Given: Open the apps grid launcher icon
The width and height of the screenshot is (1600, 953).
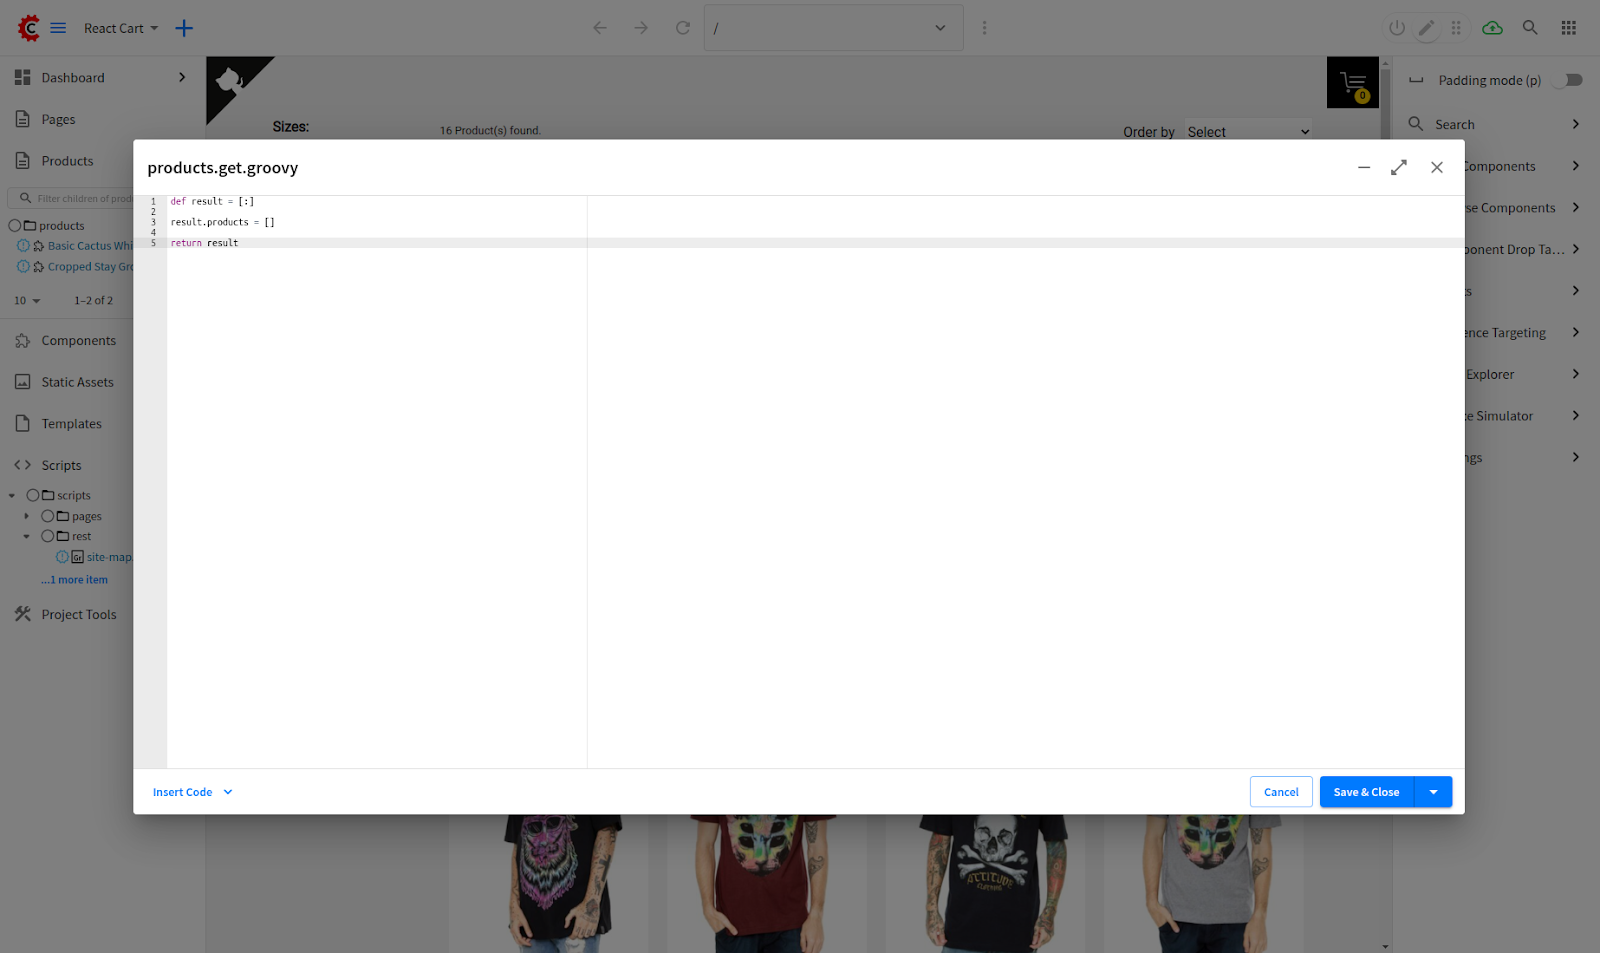Looking at the screenshot, I should pos(1568,28).
